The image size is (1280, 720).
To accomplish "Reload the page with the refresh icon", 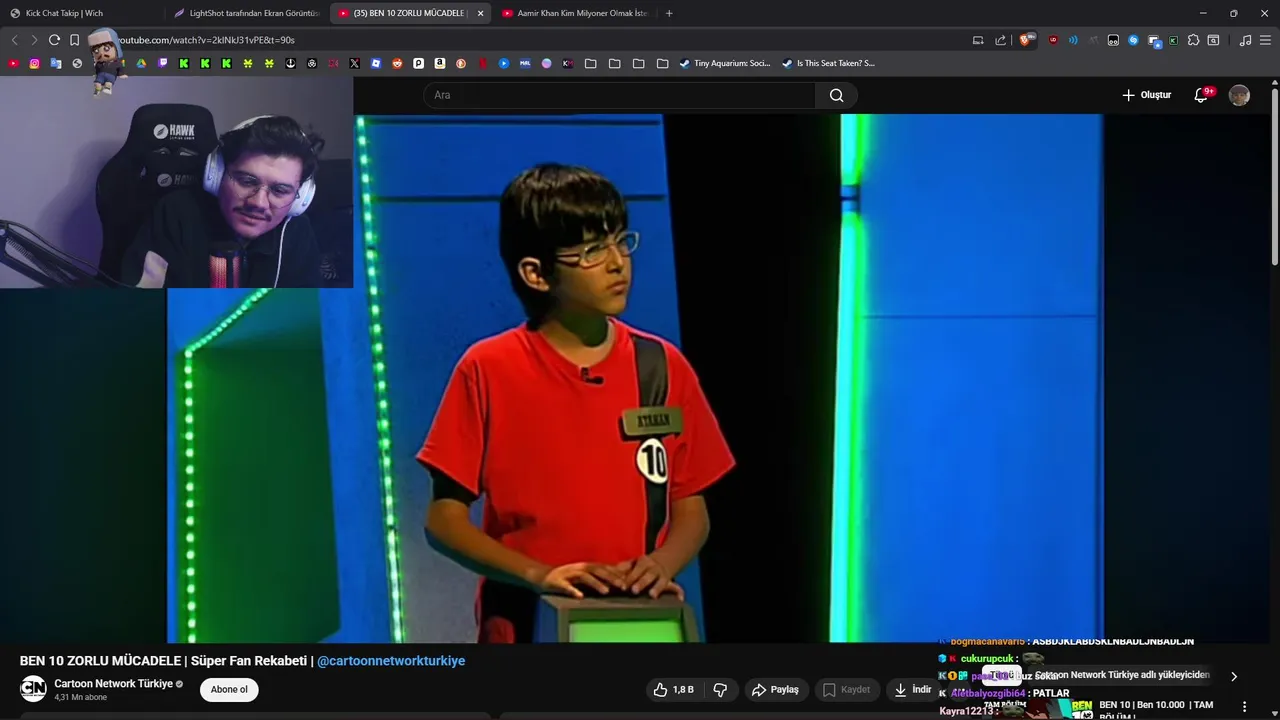I will coord(54,40).
